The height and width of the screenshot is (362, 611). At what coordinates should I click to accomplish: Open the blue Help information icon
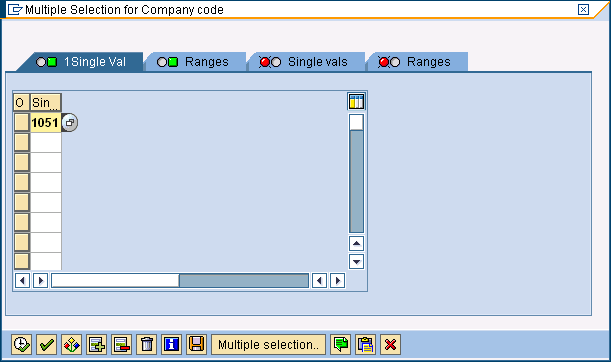pos(171,344)
